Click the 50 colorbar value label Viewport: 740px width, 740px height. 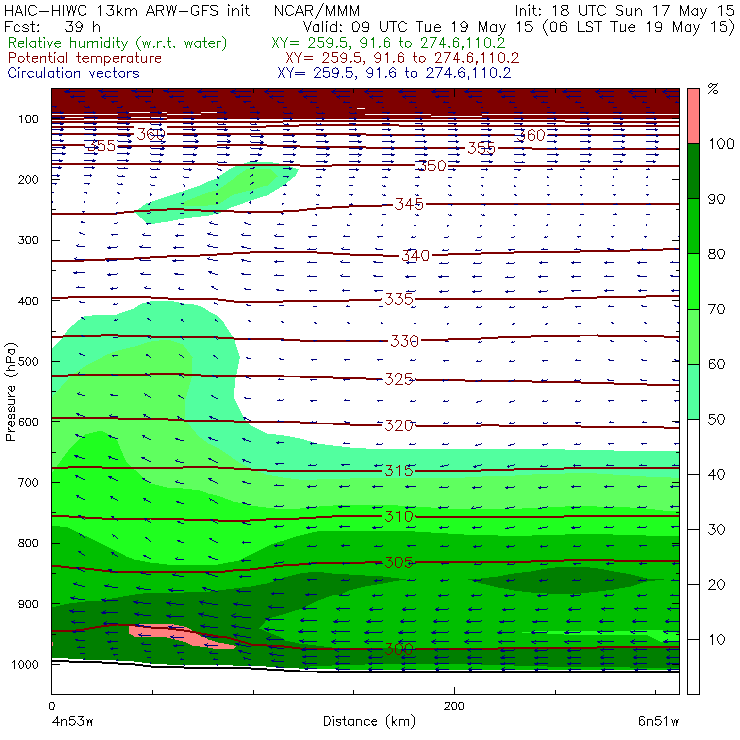click(716, 420)
